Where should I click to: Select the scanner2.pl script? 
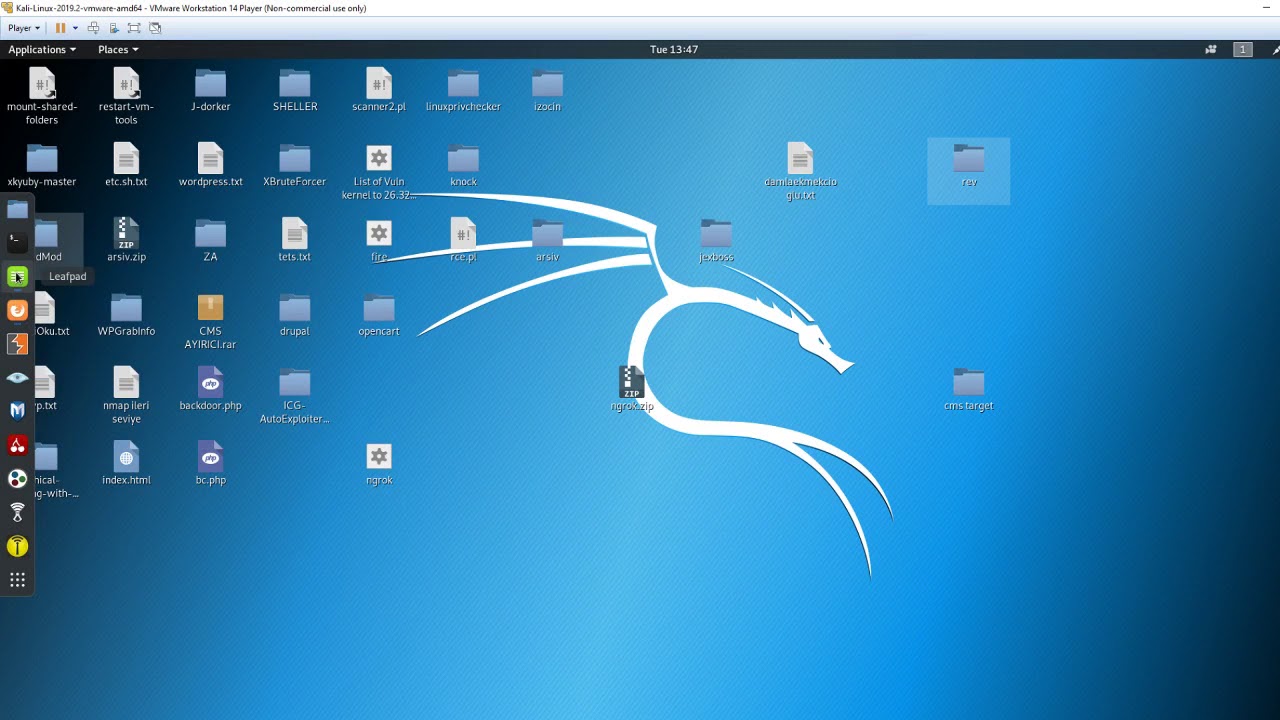[x=379, y=90]
